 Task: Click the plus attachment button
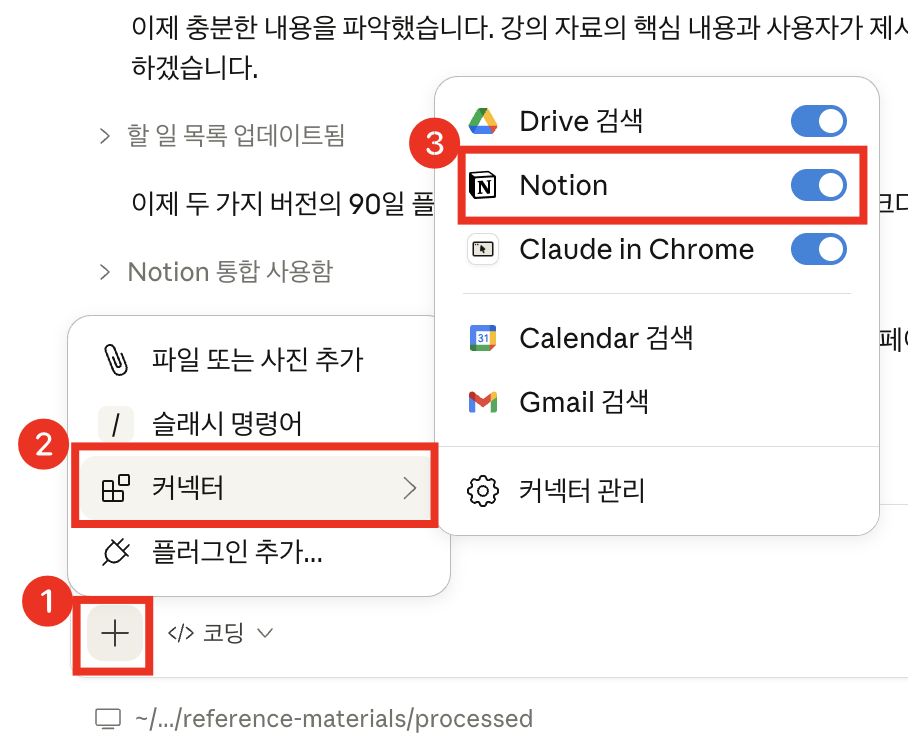coord(113,633)
